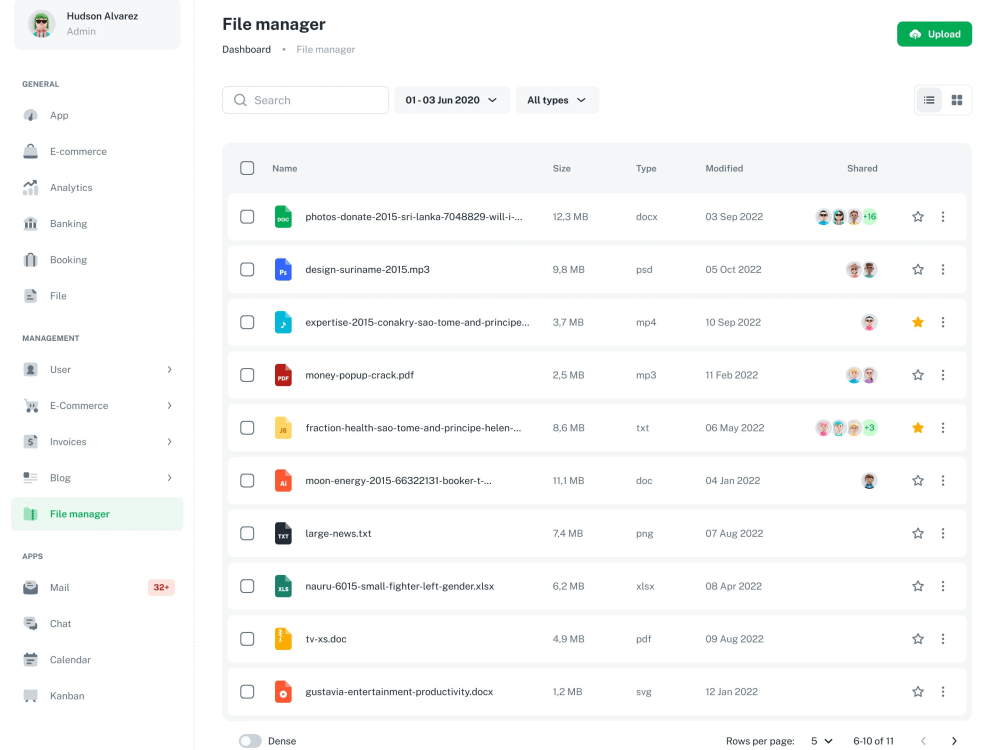Open more options for design-suriname-2015.mp3
Screen dimensions: 1000x750
[943, 270]
